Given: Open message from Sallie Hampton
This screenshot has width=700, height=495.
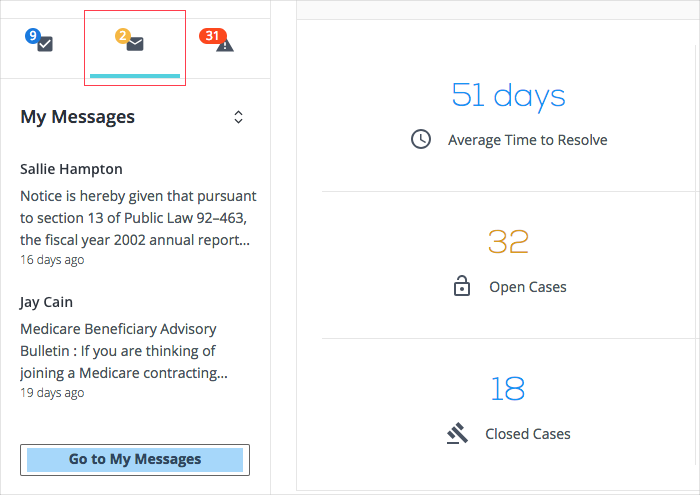Looking at the screenshot, I should (71, 169).
